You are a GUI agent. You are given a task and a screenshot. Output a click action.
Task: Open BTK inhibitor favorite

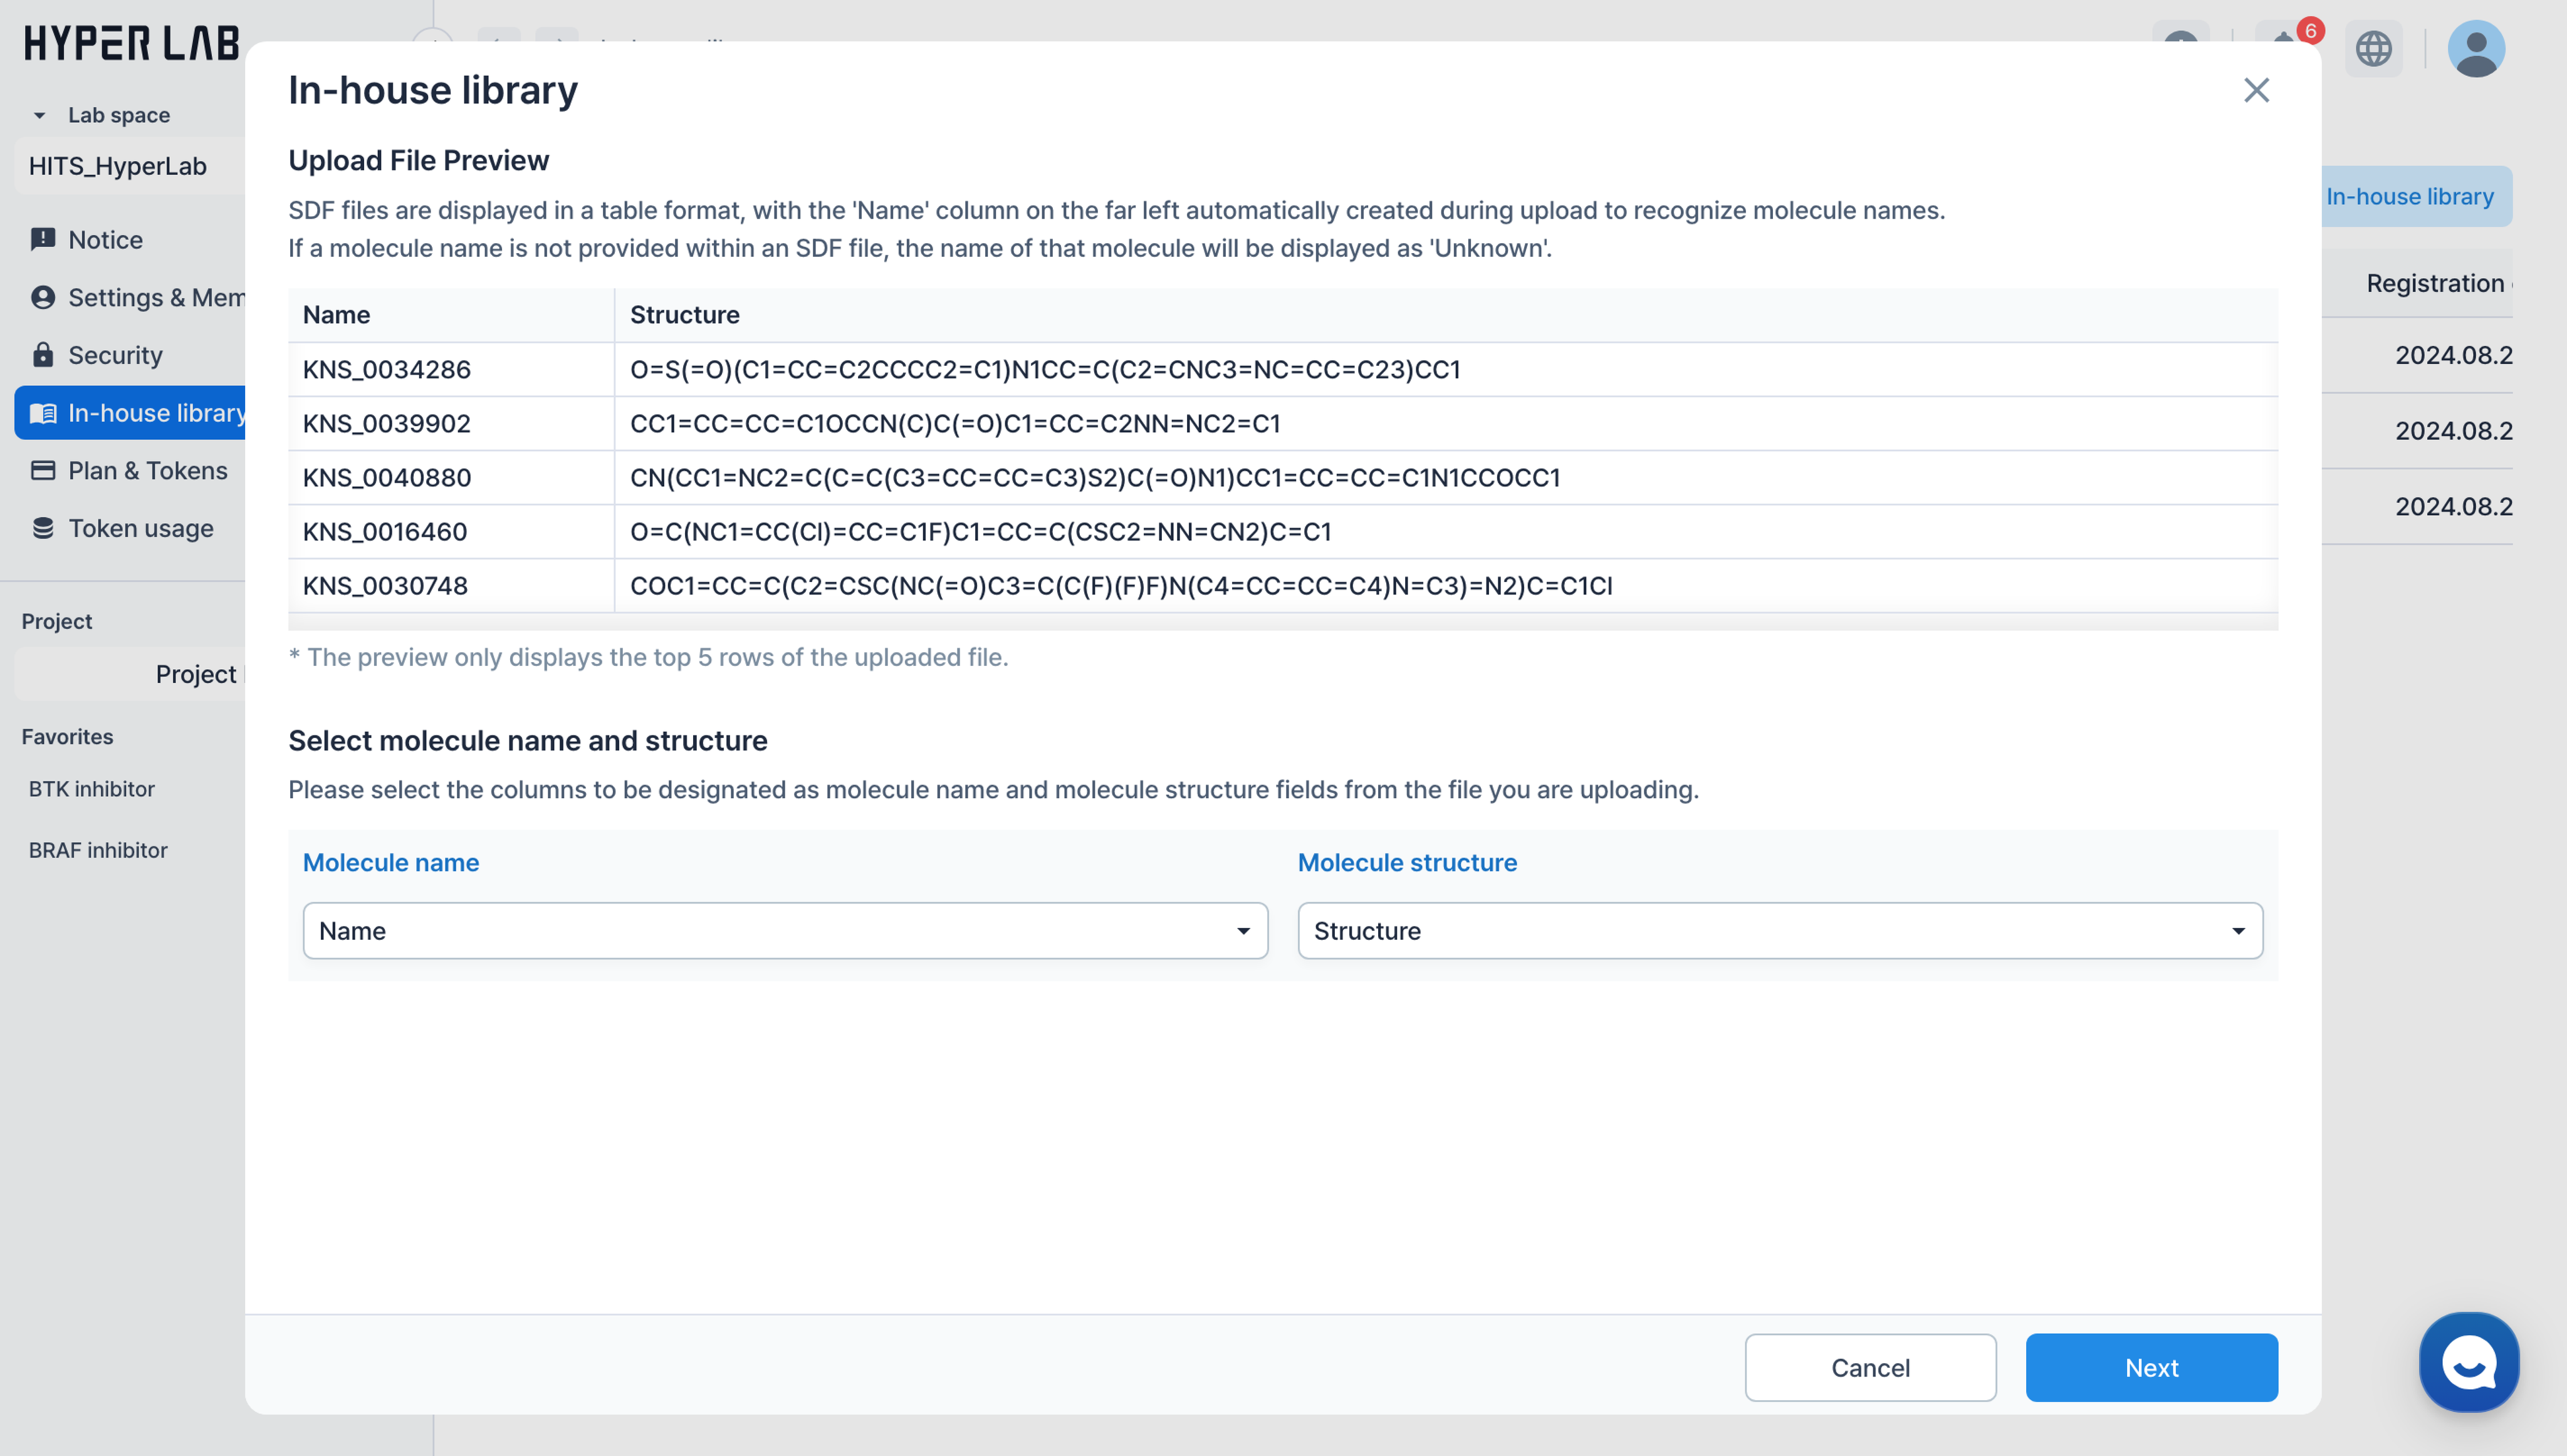point(92,789)
